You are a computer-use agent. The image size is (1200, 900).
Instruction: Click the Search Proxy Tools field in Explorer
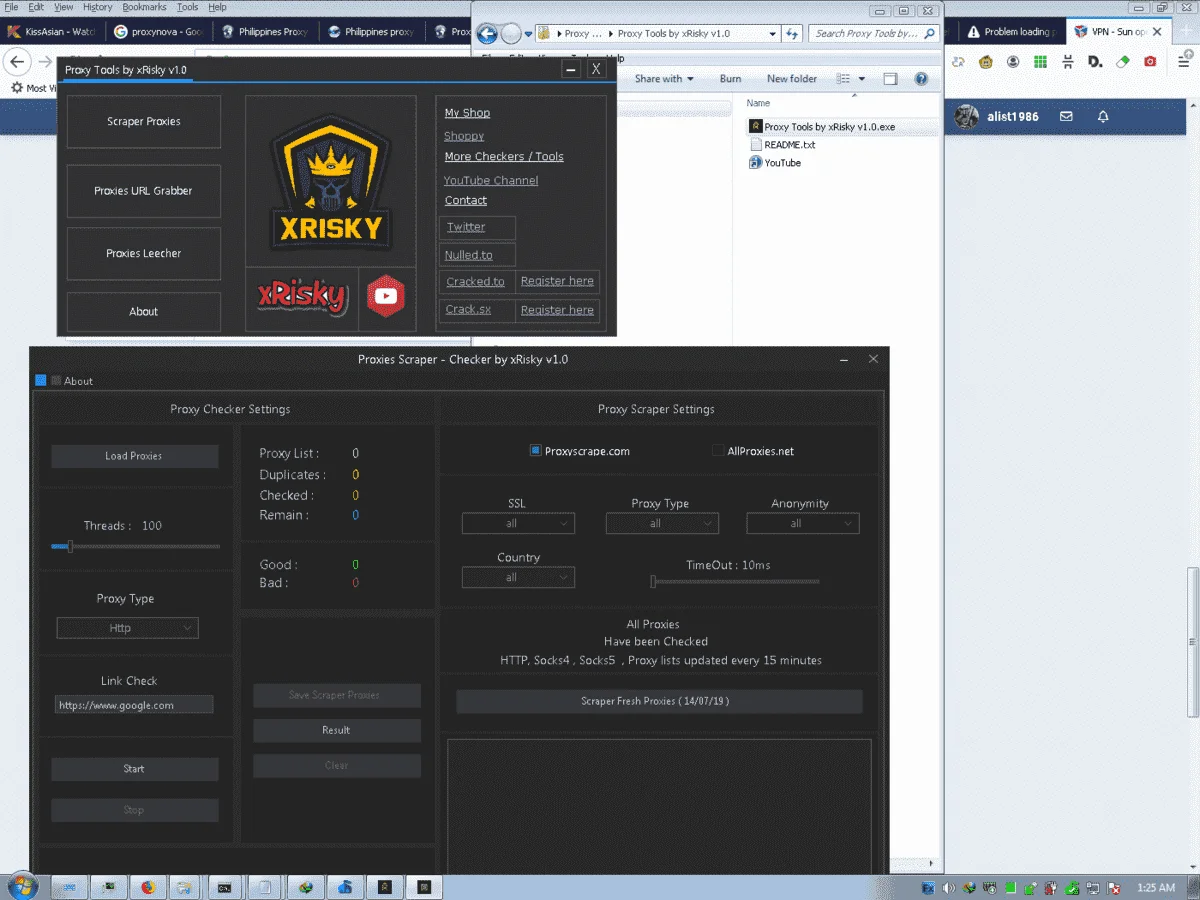click(873, 34)
